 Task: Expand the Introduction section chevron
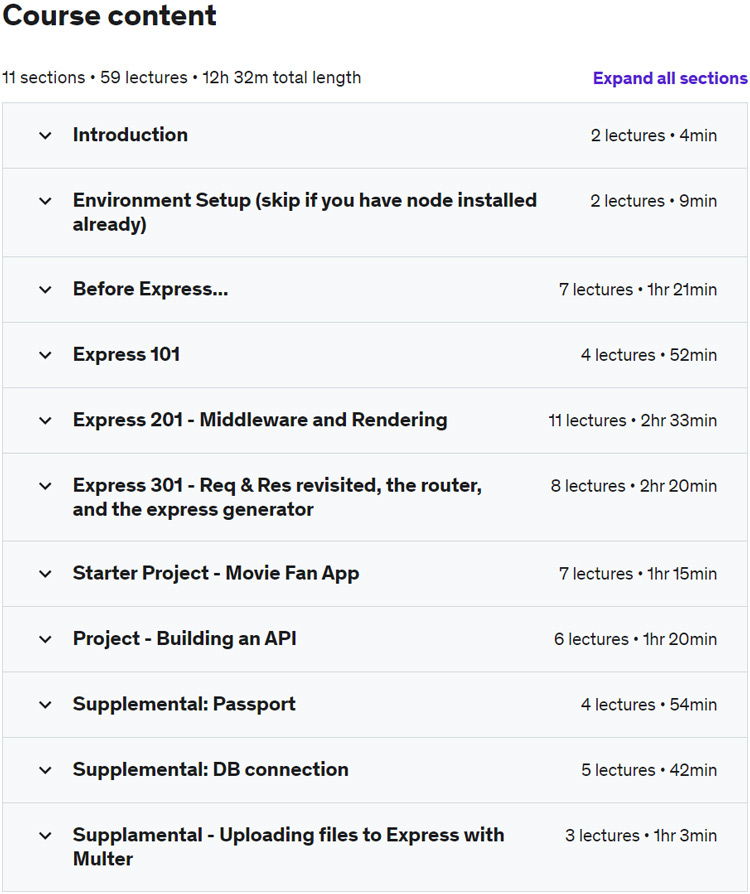(x=45, y=135)
